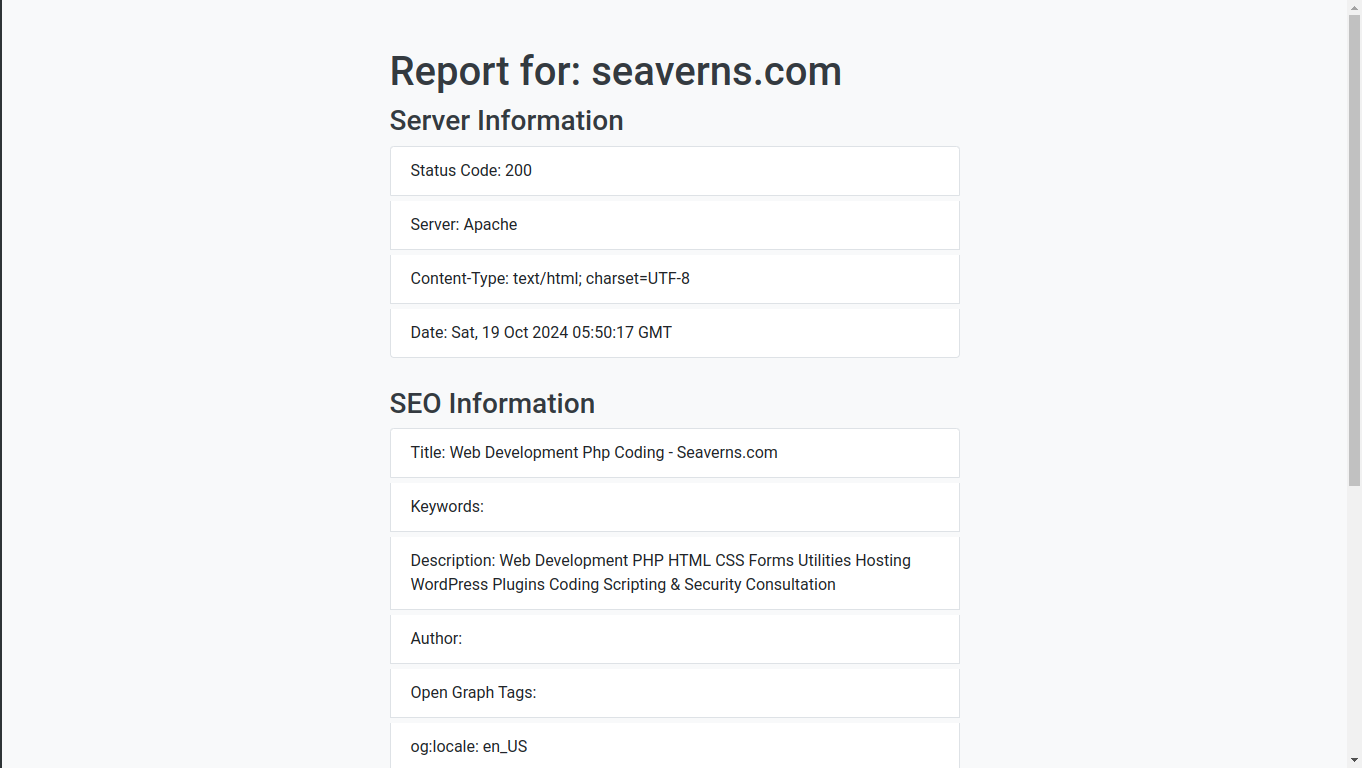Select the og:locale en_US row
The image size is (1362, 768).
pyautogui.click(x=674, y=745)
